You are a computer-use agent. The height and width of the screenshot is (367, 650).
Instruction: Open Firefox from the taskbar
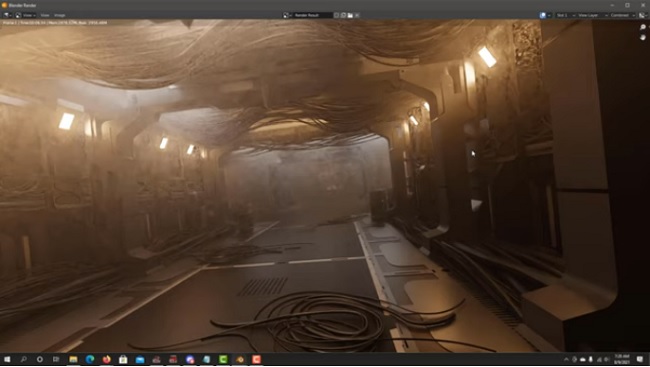click(x=107, y=359)
